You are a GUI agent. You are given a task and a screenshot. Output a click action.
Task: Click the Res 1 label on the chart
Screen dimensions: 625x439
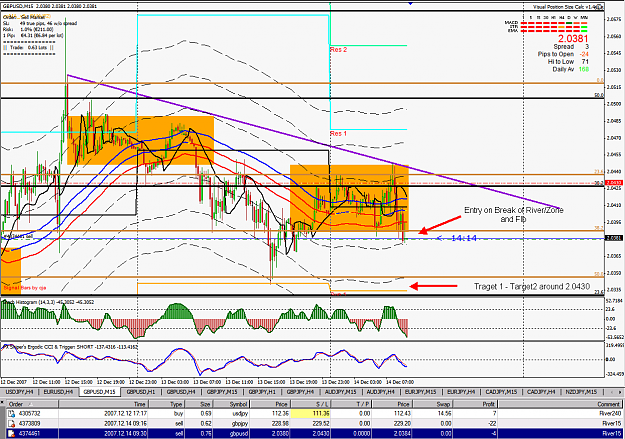point(338,133)
